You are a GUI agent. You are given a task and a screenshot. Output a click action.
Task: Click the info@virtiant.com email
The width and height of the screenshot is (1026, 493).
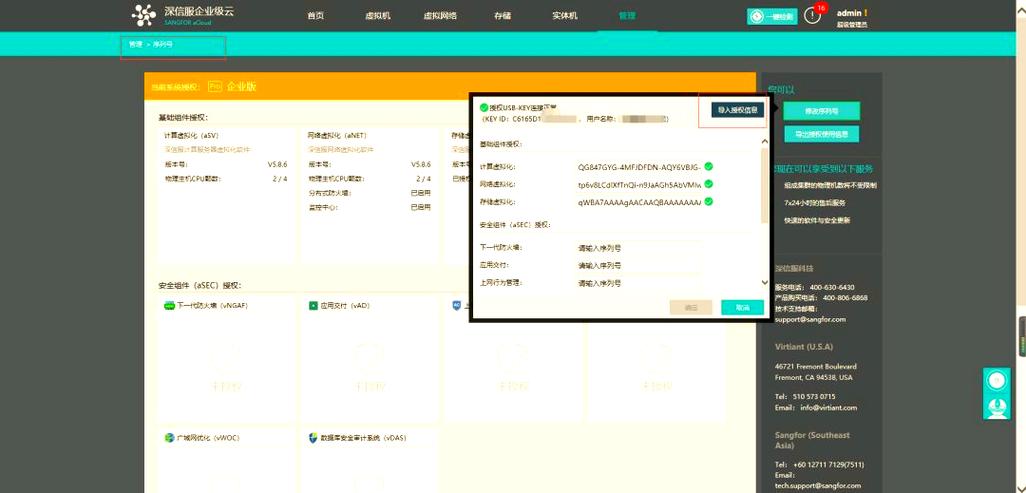829,407
